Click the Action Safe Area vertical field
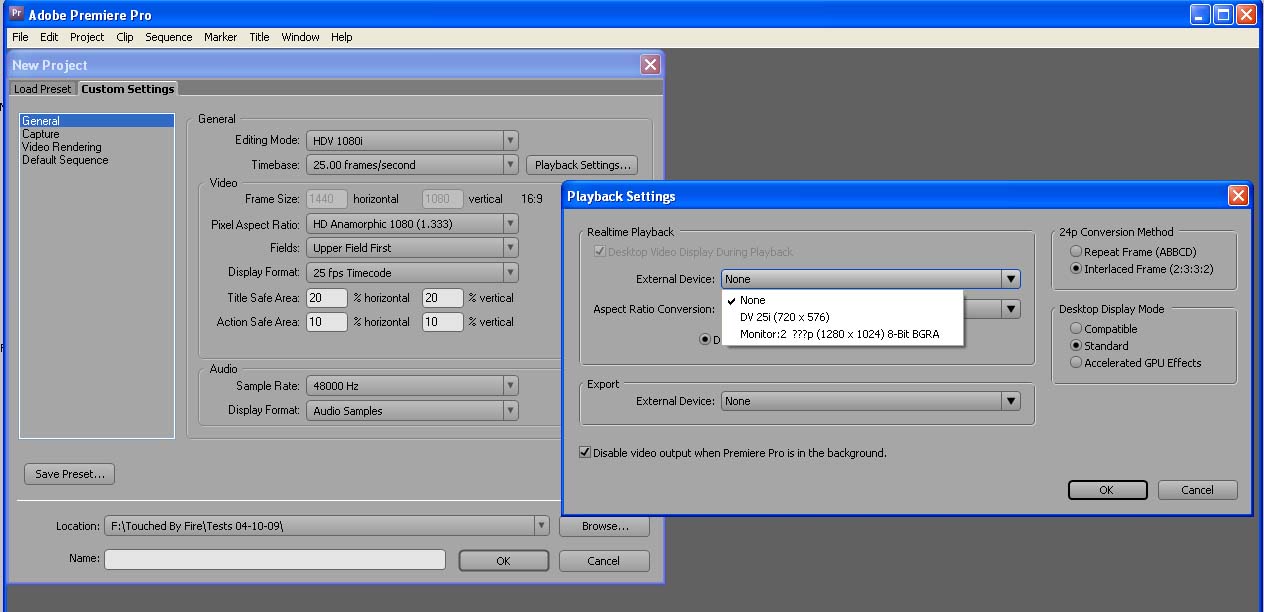1264x612 pixels. pyautogui.click(x=442, y=322)
